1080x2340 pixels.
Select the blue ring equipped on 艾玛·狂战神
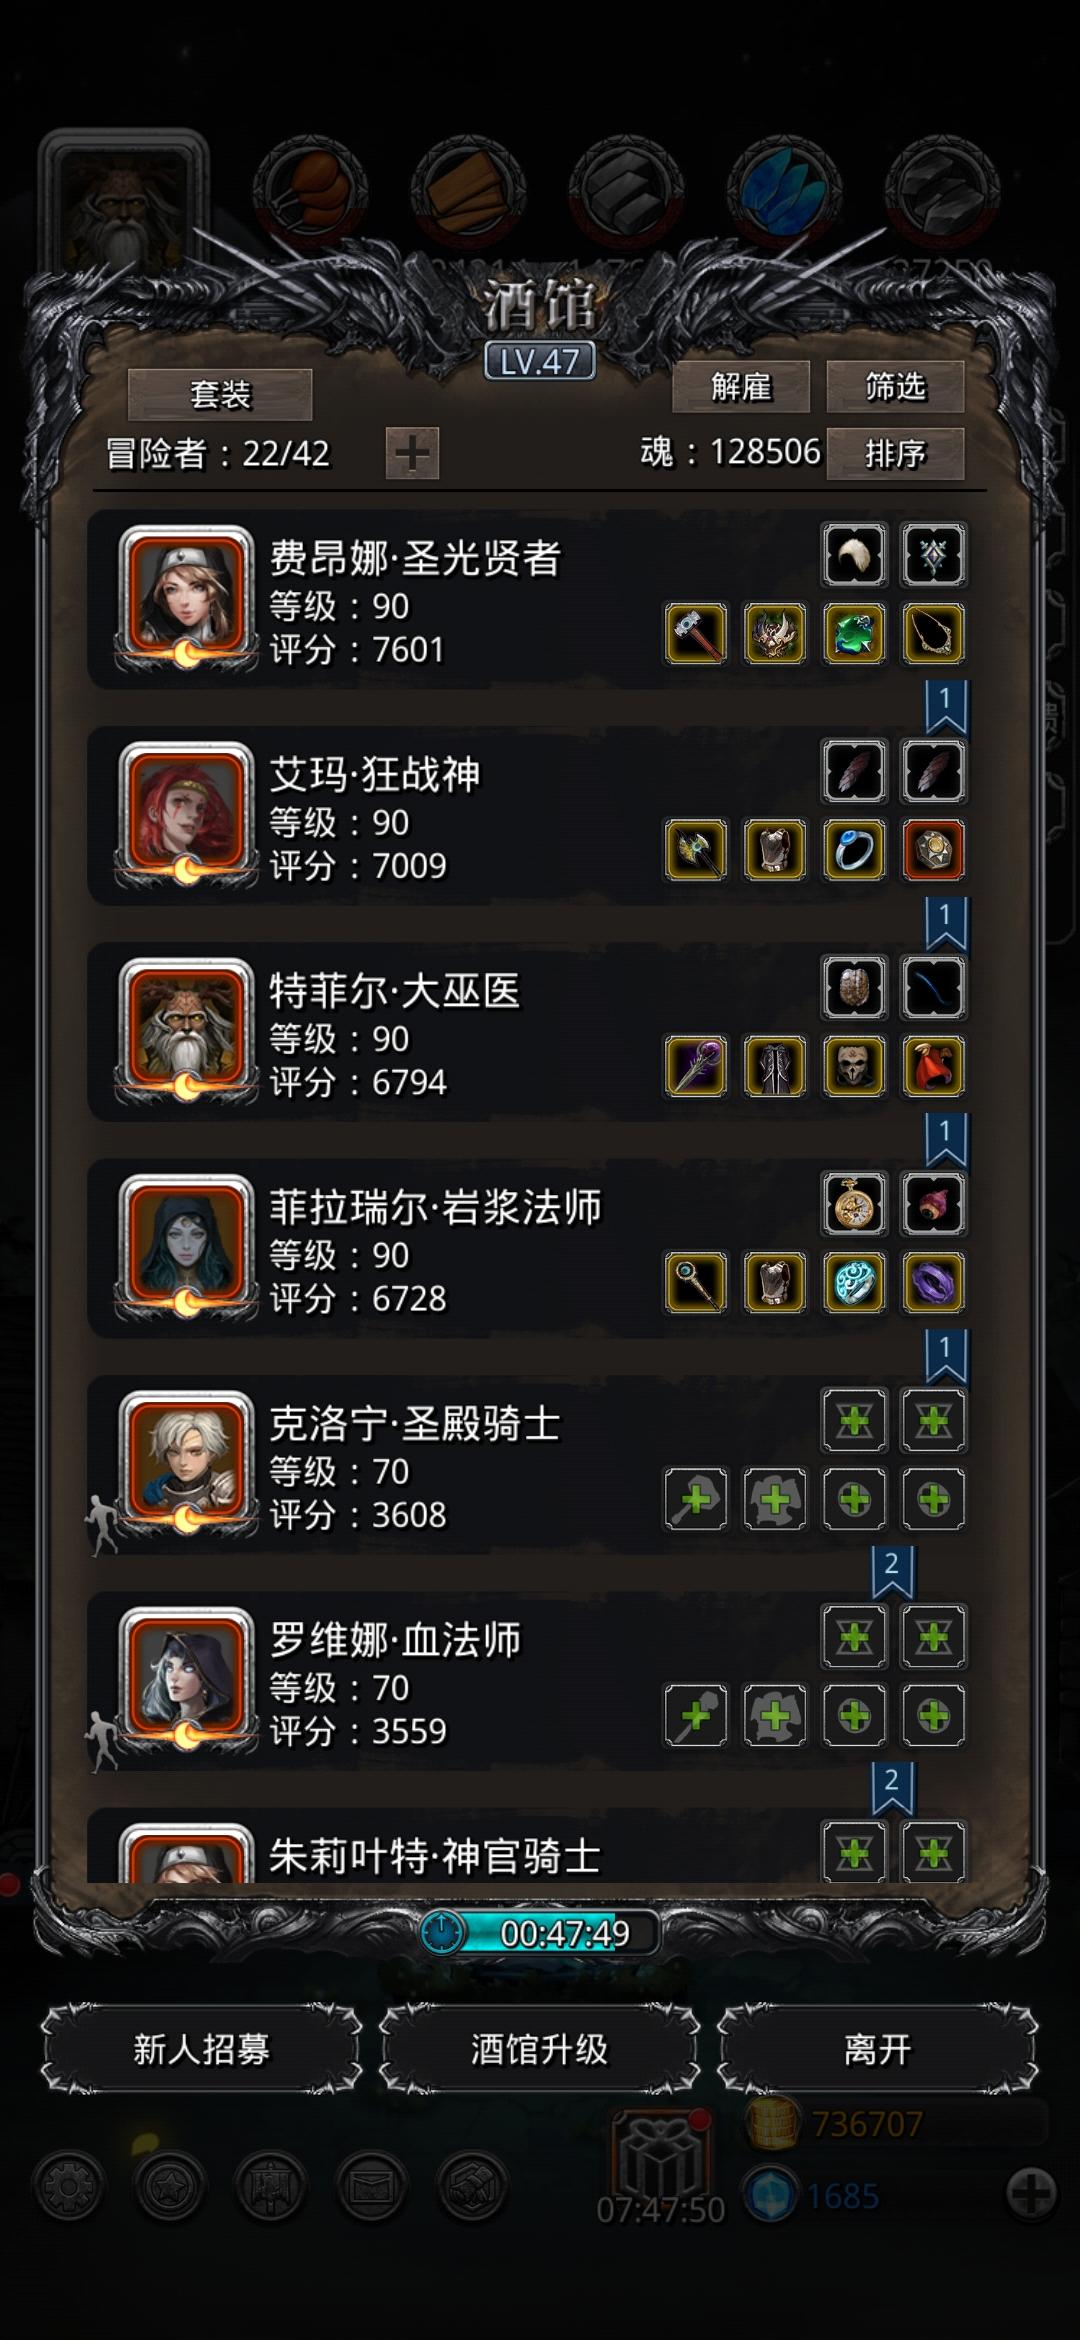(x=854, y=850)
